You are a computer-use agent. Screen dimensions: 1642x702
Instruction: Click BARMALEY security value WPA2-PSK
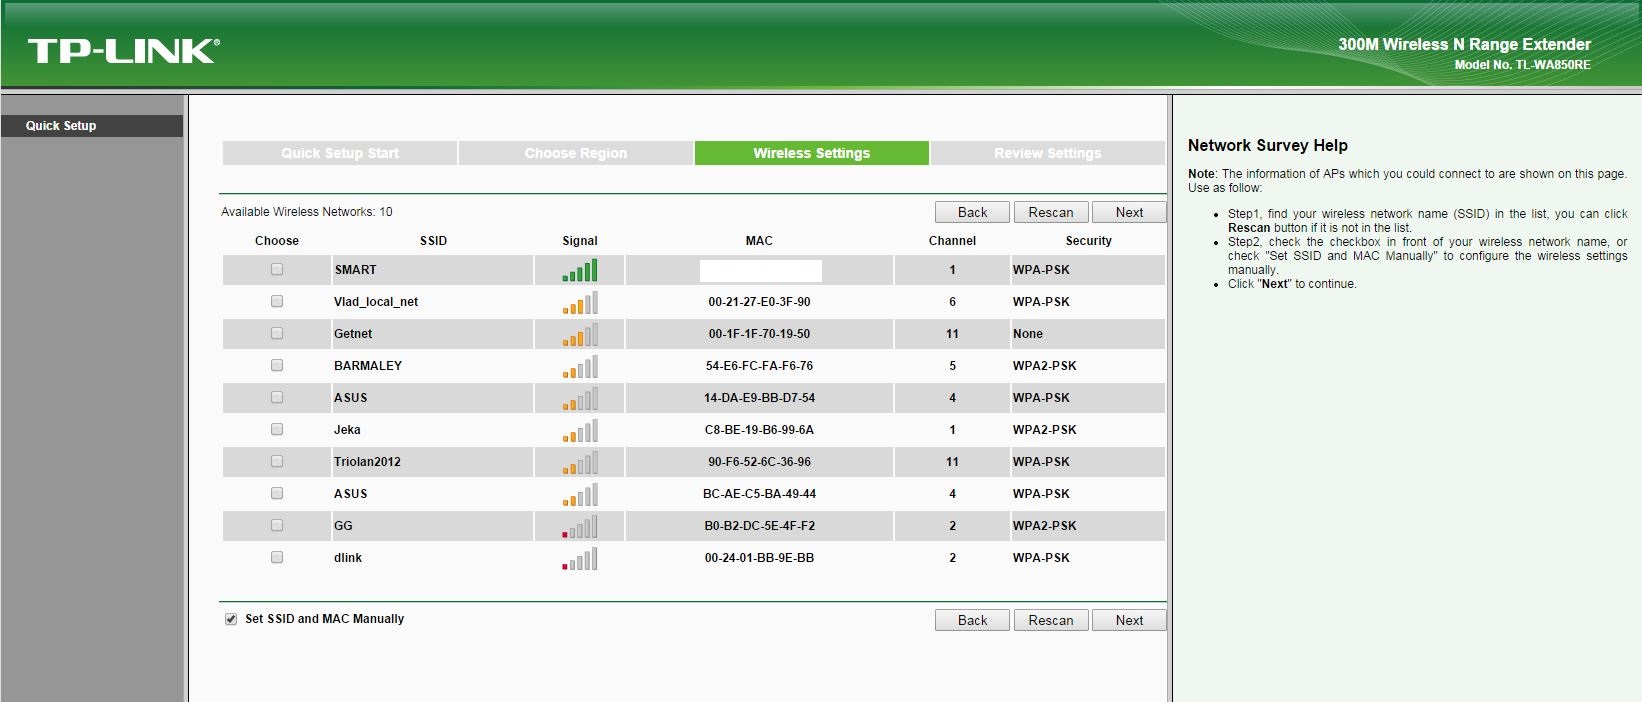[x=1044, y=366]
